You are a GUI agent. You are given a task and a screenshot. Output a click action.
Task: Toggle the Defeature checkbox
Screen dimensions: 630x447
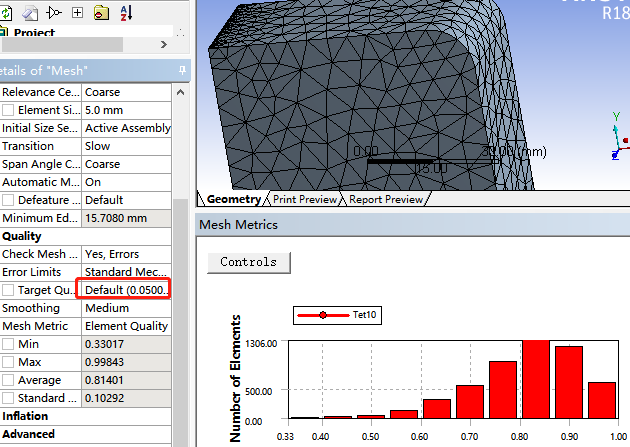point(8,200)
